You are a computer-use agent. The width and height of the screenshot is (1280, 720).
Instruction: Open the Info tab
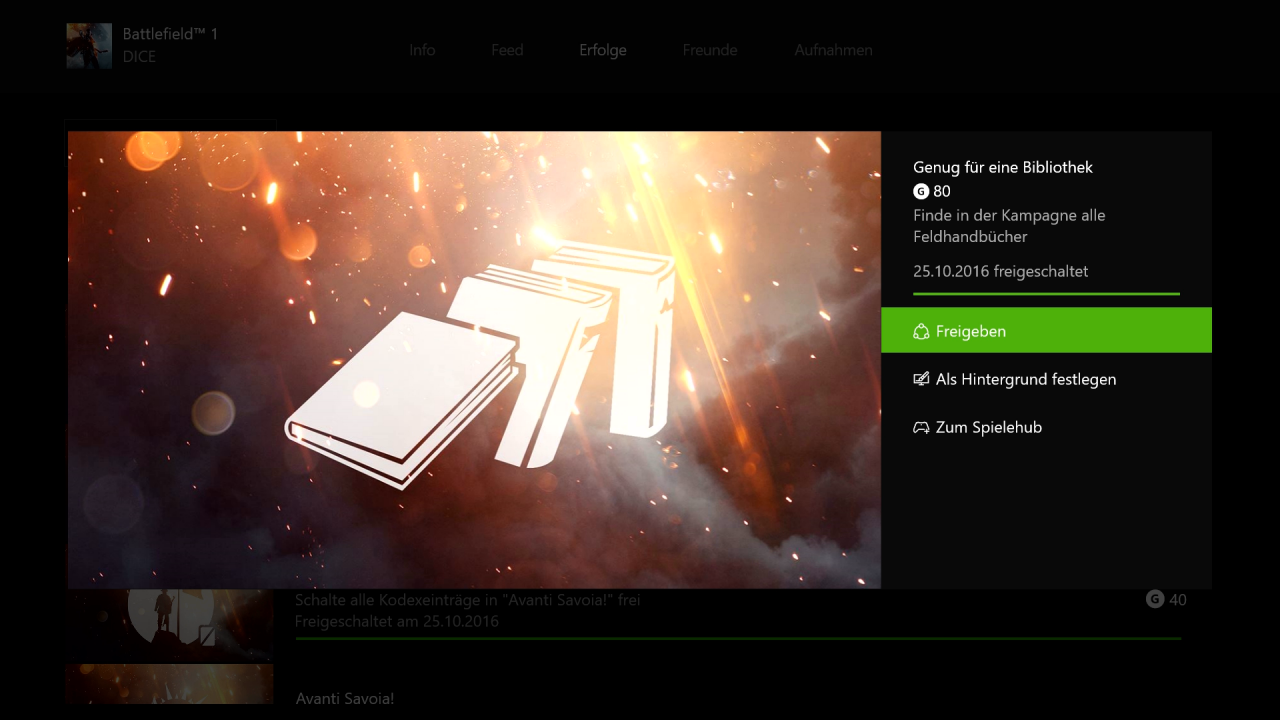pyautogui.click(x=422, y=50)
